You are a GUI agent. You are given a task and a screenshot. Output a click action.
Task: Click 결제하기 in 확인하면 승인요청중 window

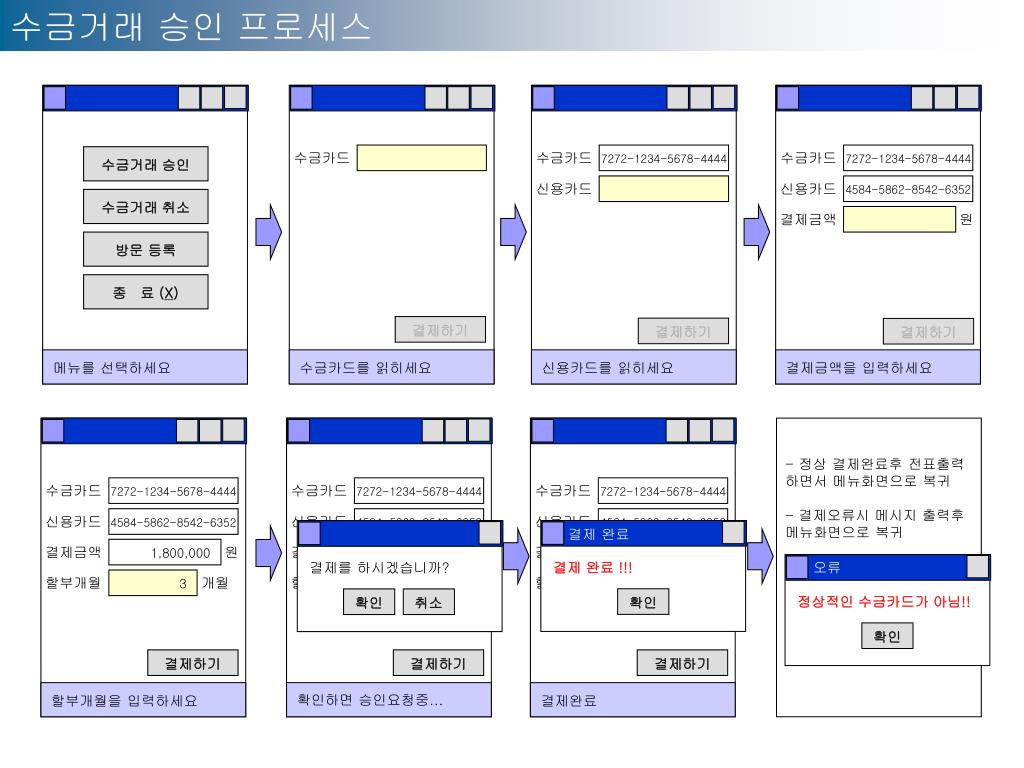[x=438, y=663]
